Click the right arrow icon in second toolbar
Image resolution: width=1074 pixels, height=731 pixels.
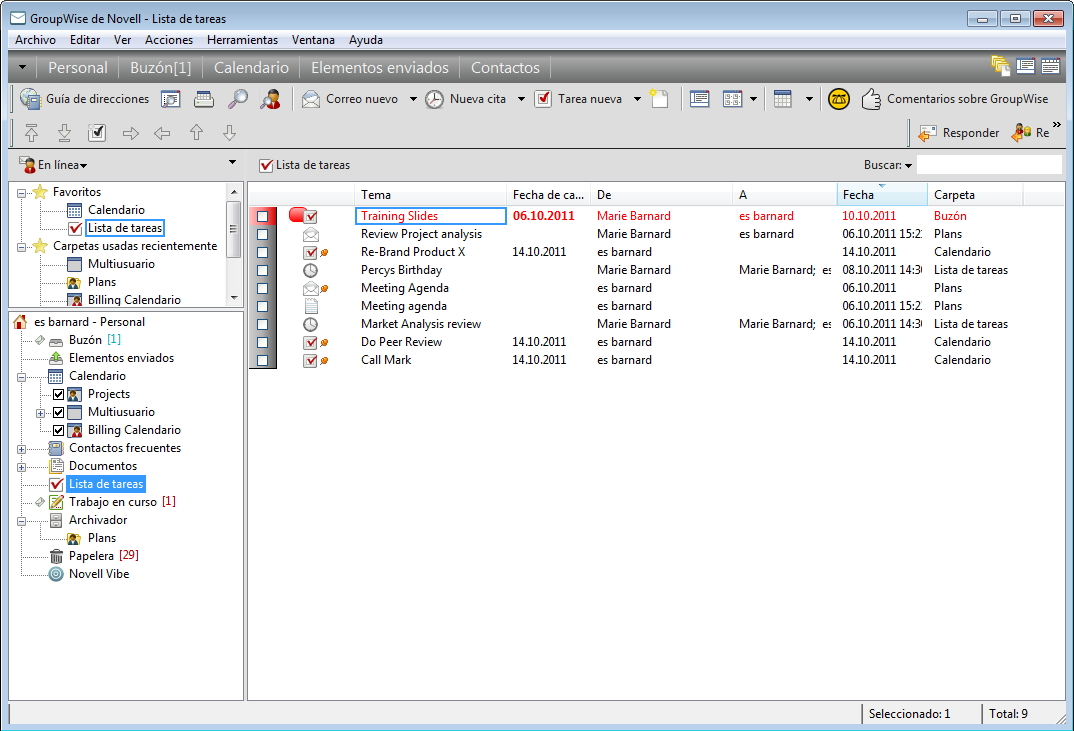pyautogui.click(x=130, y=133)
